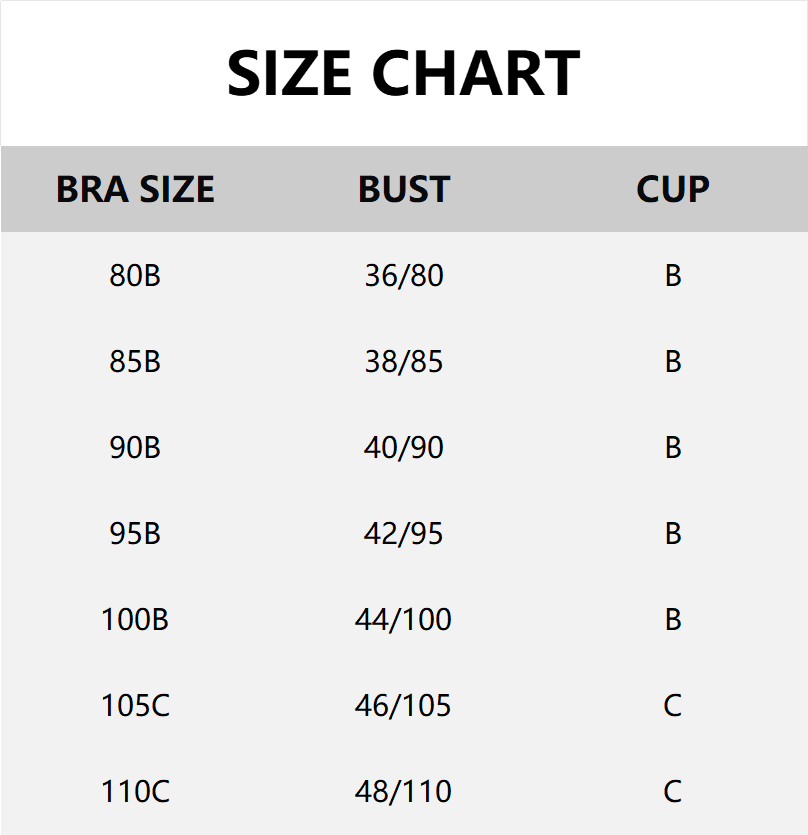Choose the 105C bra size cell
Viewport: 808px width, 835px height.
(135, 705)
